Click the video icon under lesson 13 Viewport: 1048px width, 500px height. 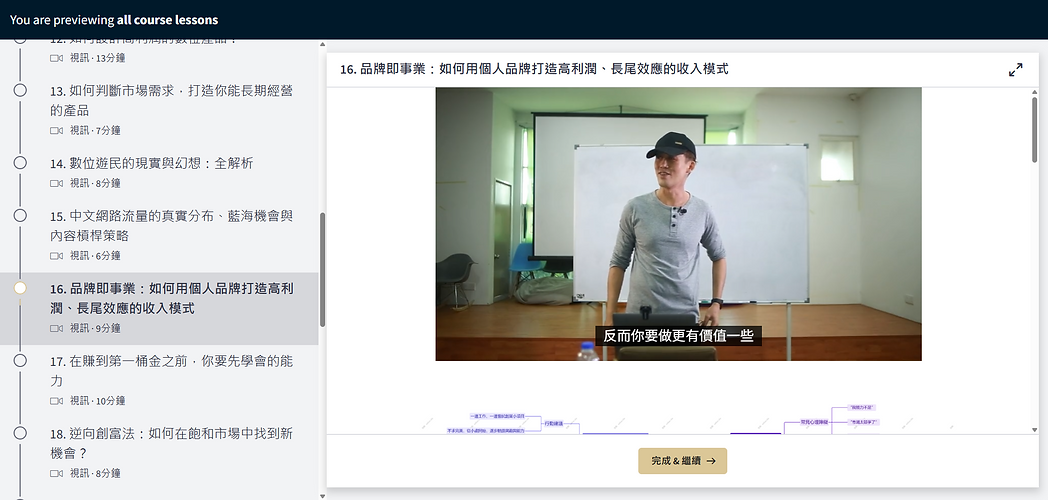point(56,130)
